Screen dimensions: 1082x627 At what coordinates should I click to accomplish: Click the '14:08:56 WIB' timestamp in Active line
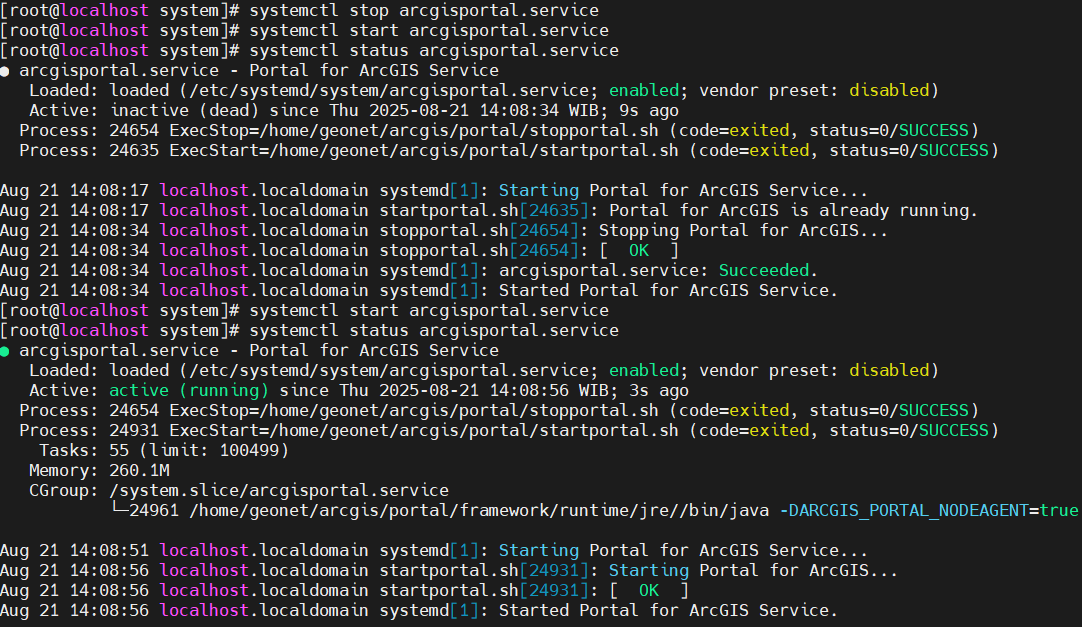point(549,390)
